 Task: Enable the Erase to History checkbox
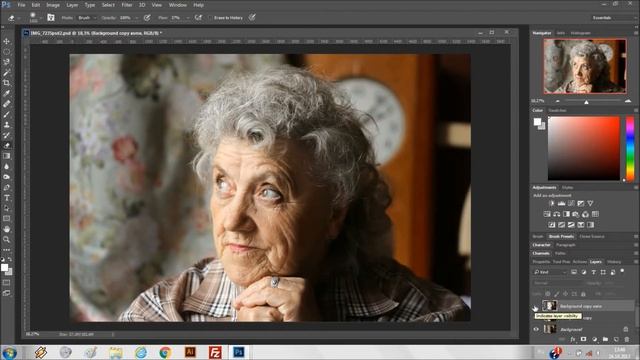tap(211, 18)
